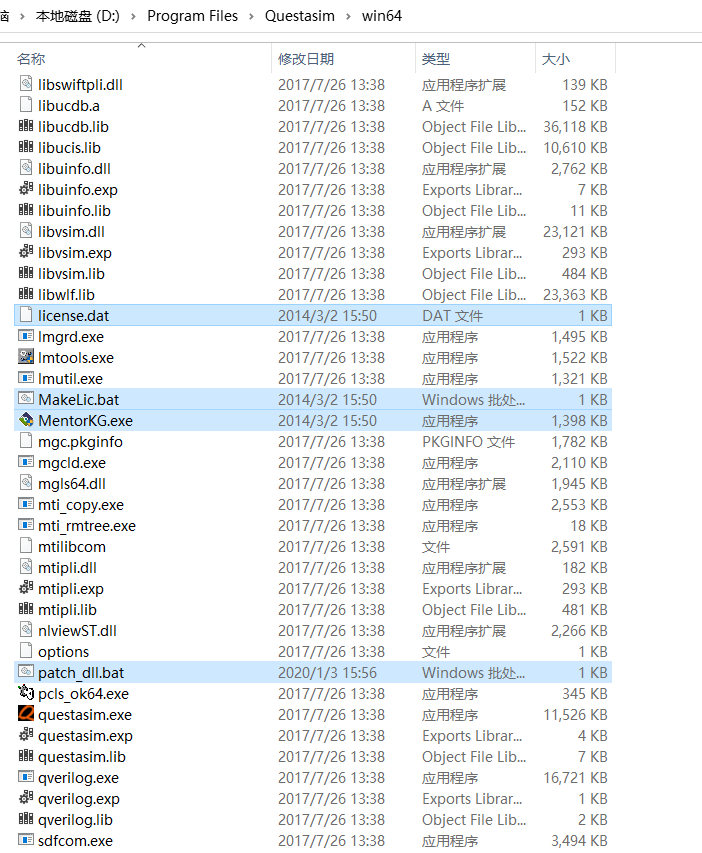Select the libucdb.a blank file icon

click(26, 105)
